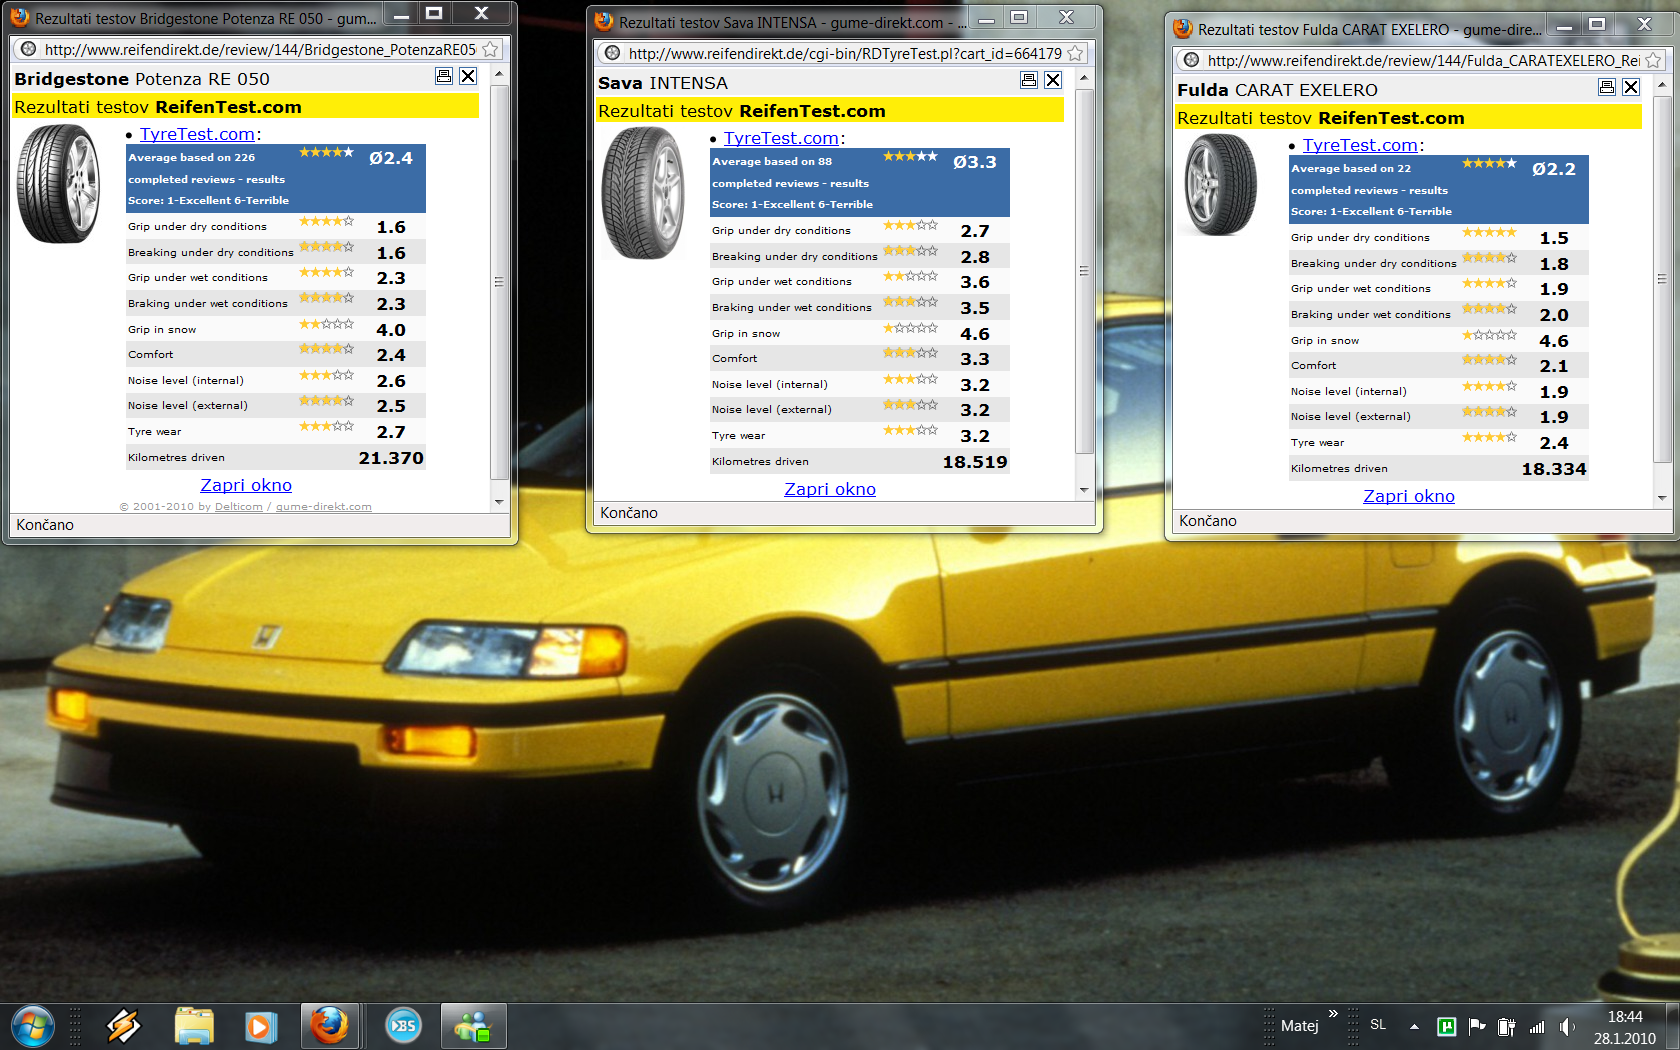This screenshot has width=1680, height=1050.
Task: Expand Matej toolbar chevron on taskbar
Action: pyautogui.click(x=1333, y=1014)
